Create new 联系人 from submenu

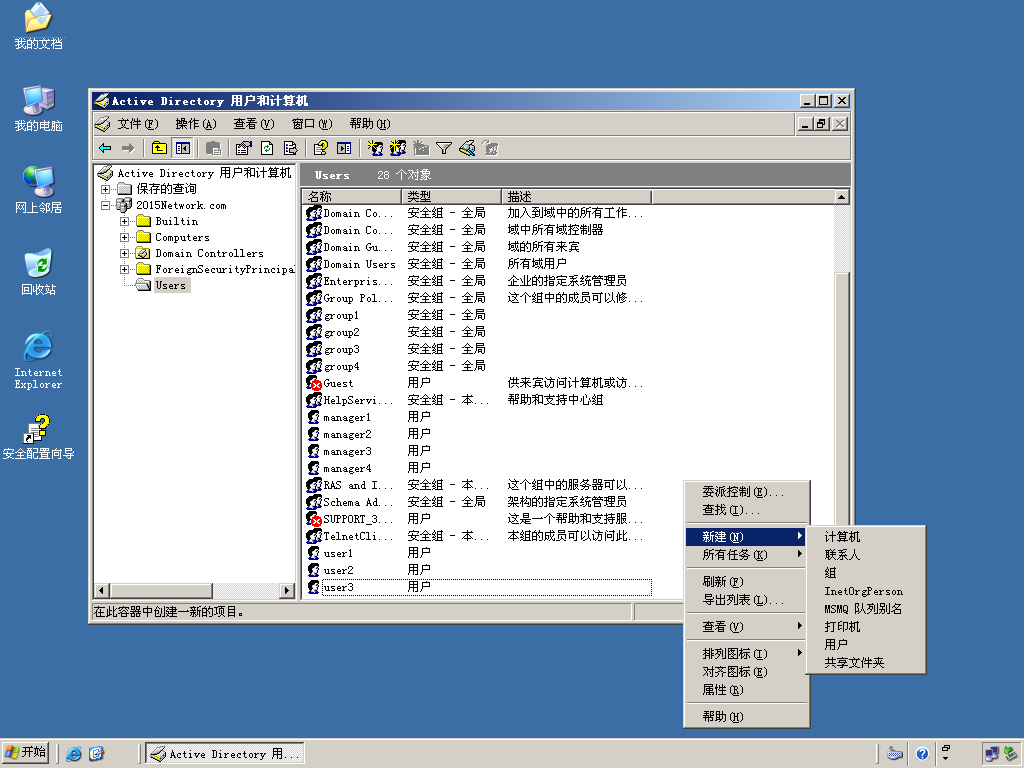pyautogui.click(x=866, y=555)
